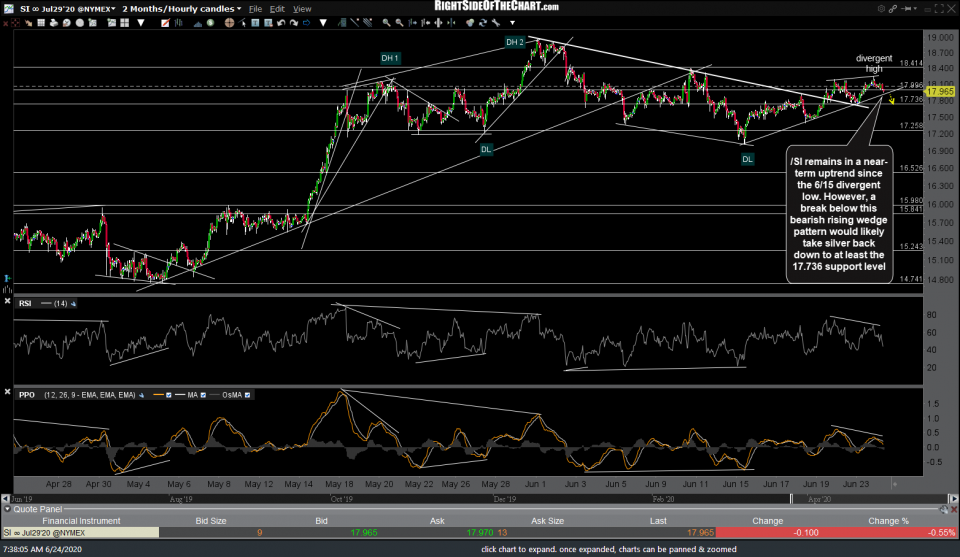The width and height of the screenshot is (960, 557).
Task: Open the File menu
Action: pos(257,8)
